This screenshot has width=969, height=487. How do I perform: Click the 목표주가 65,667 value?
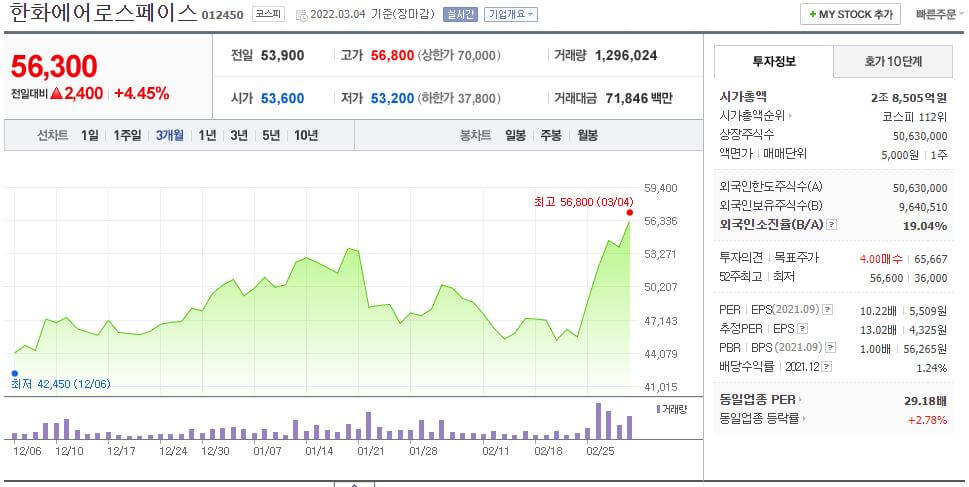click(930, 258)
